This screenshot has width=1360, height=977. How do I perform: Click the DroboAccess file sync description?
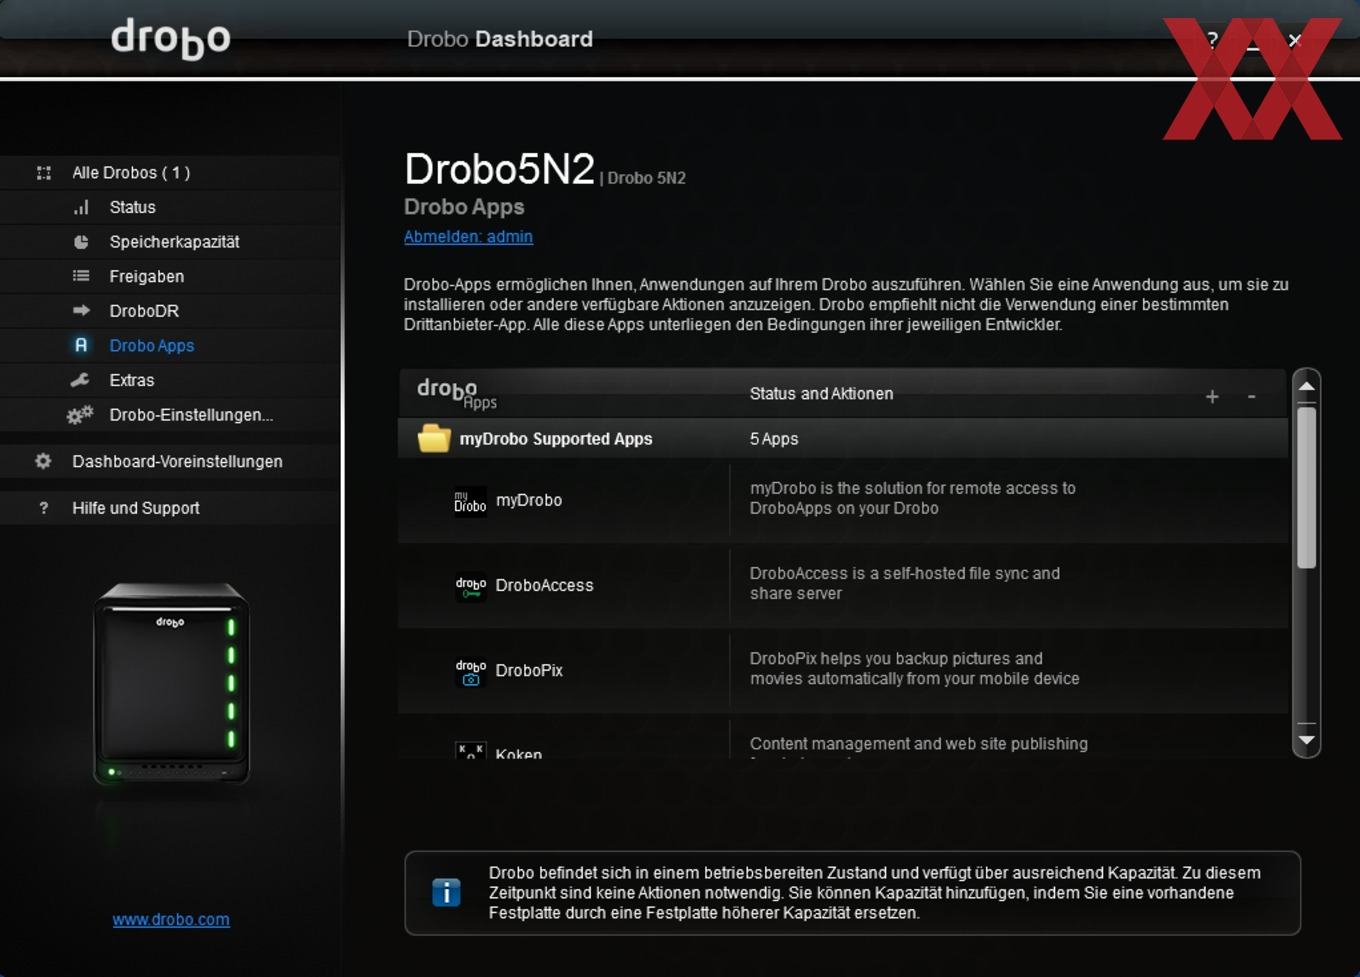point(905,583)
